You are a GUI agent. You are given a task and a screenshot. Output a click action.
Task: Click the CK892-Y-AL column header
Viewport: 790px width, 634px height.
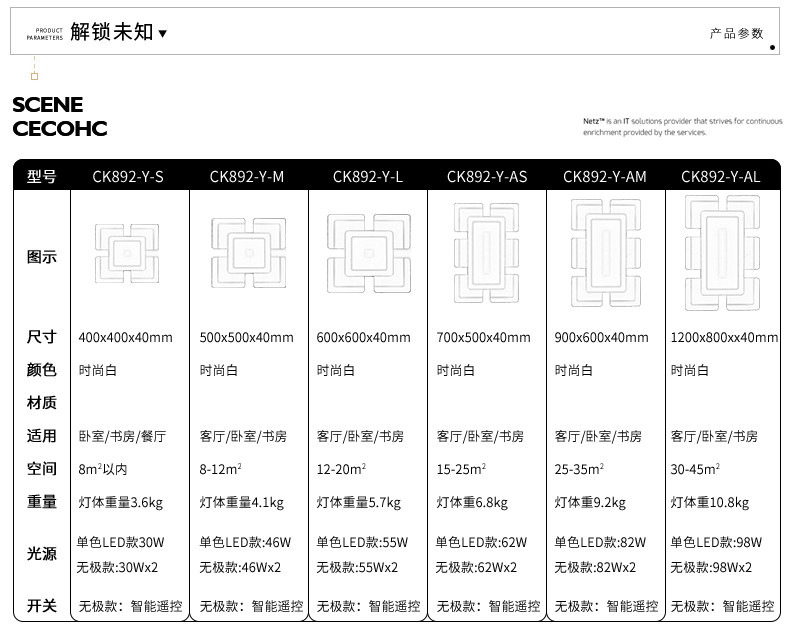click(x=720, y=177)
